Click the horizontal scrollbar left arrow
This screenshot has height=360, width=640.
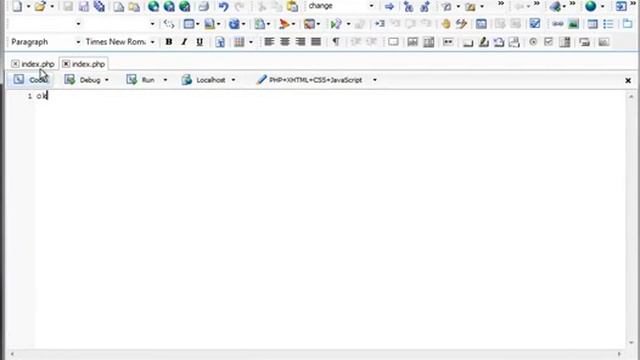pos(12,354)
